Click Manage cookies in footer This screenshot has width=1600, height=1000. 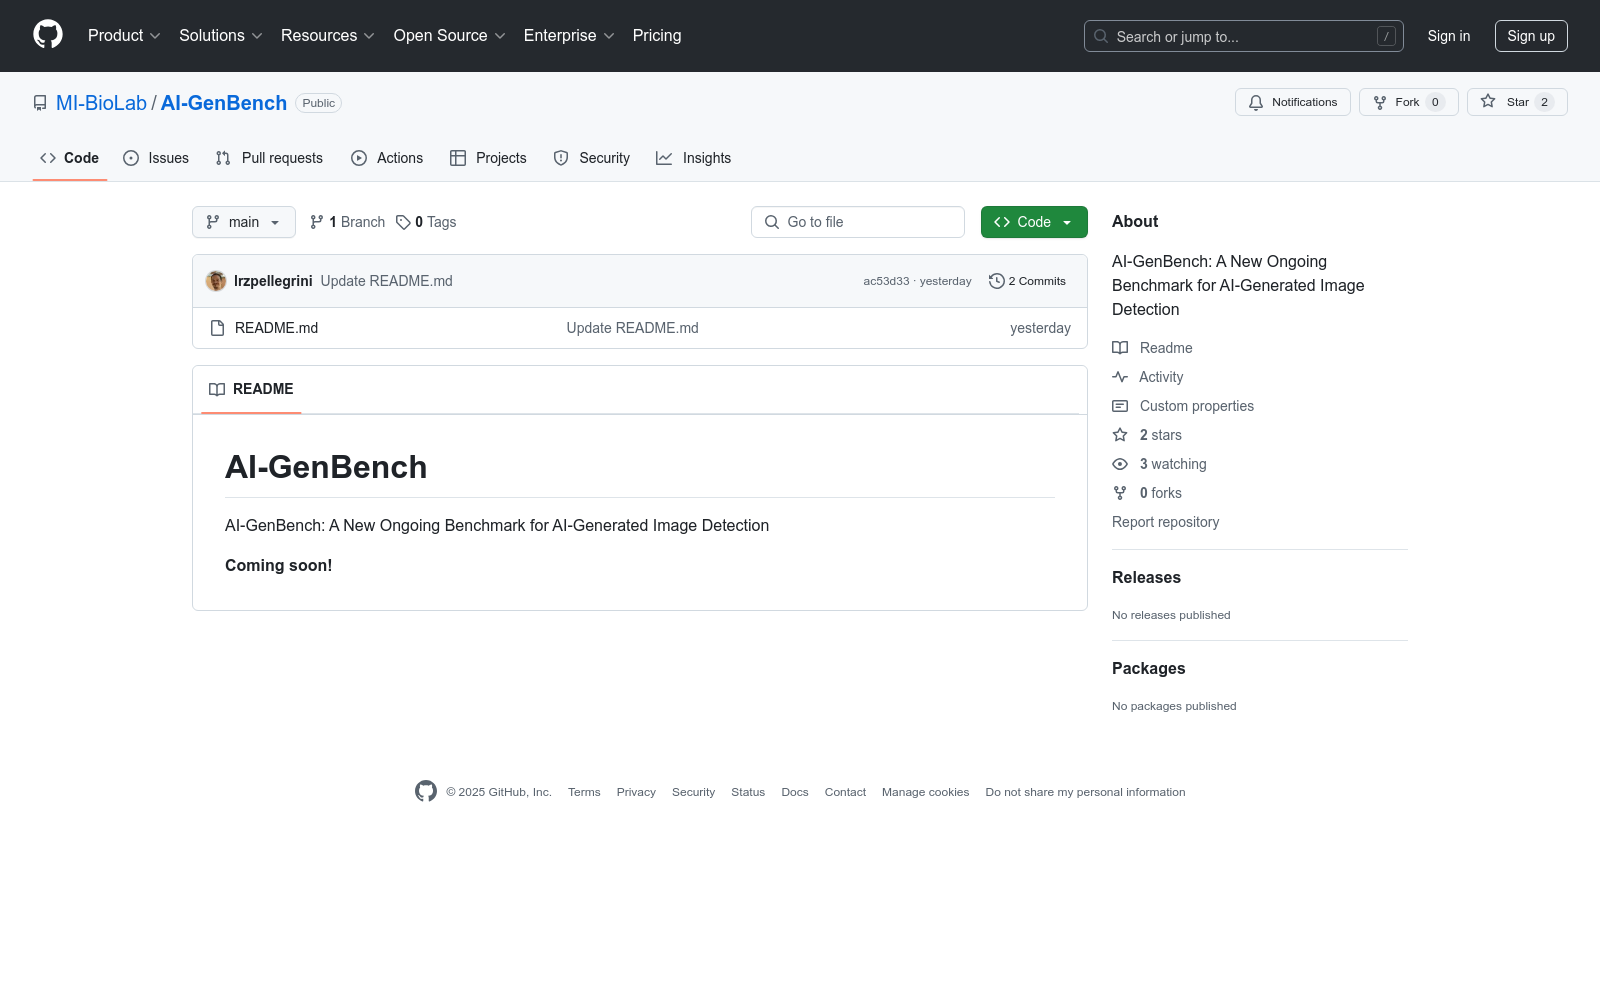pyautogui.click(x=925, y=792)
